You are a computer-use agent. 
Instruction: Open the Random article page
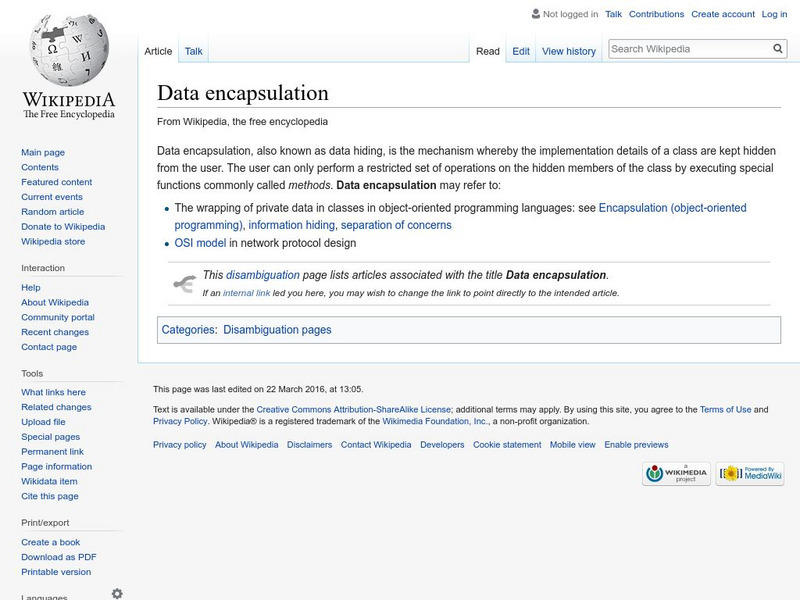point(54,211)
